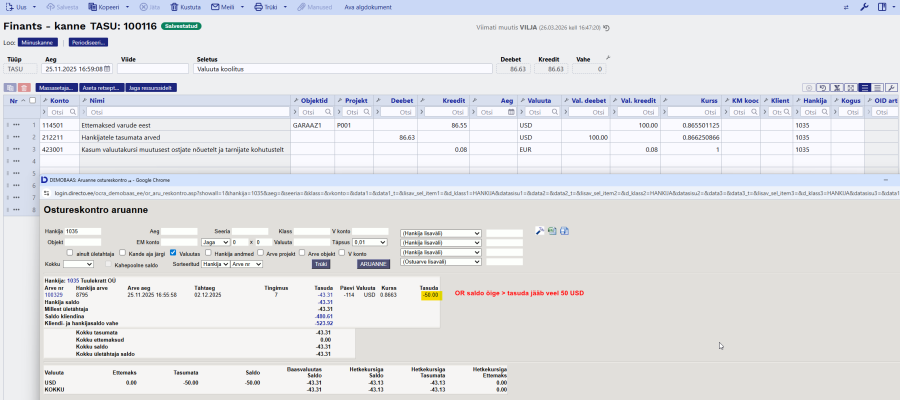This screenshot has height=400, width=900.
Task: Open the Jaga dropdown in EM konto row
Action: click(x=215, y=242)
